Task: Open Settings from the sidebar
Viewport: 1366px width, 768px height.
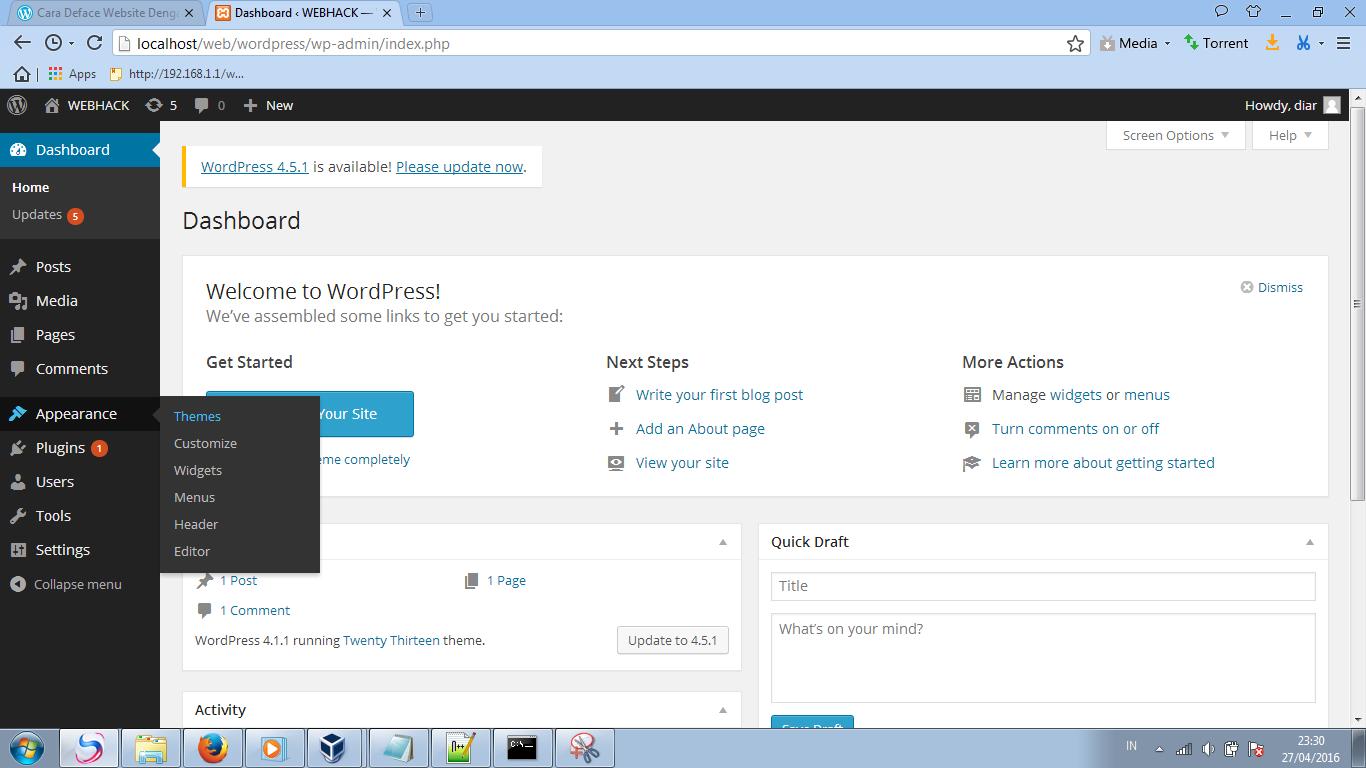Action: click(x=62, y=549)
